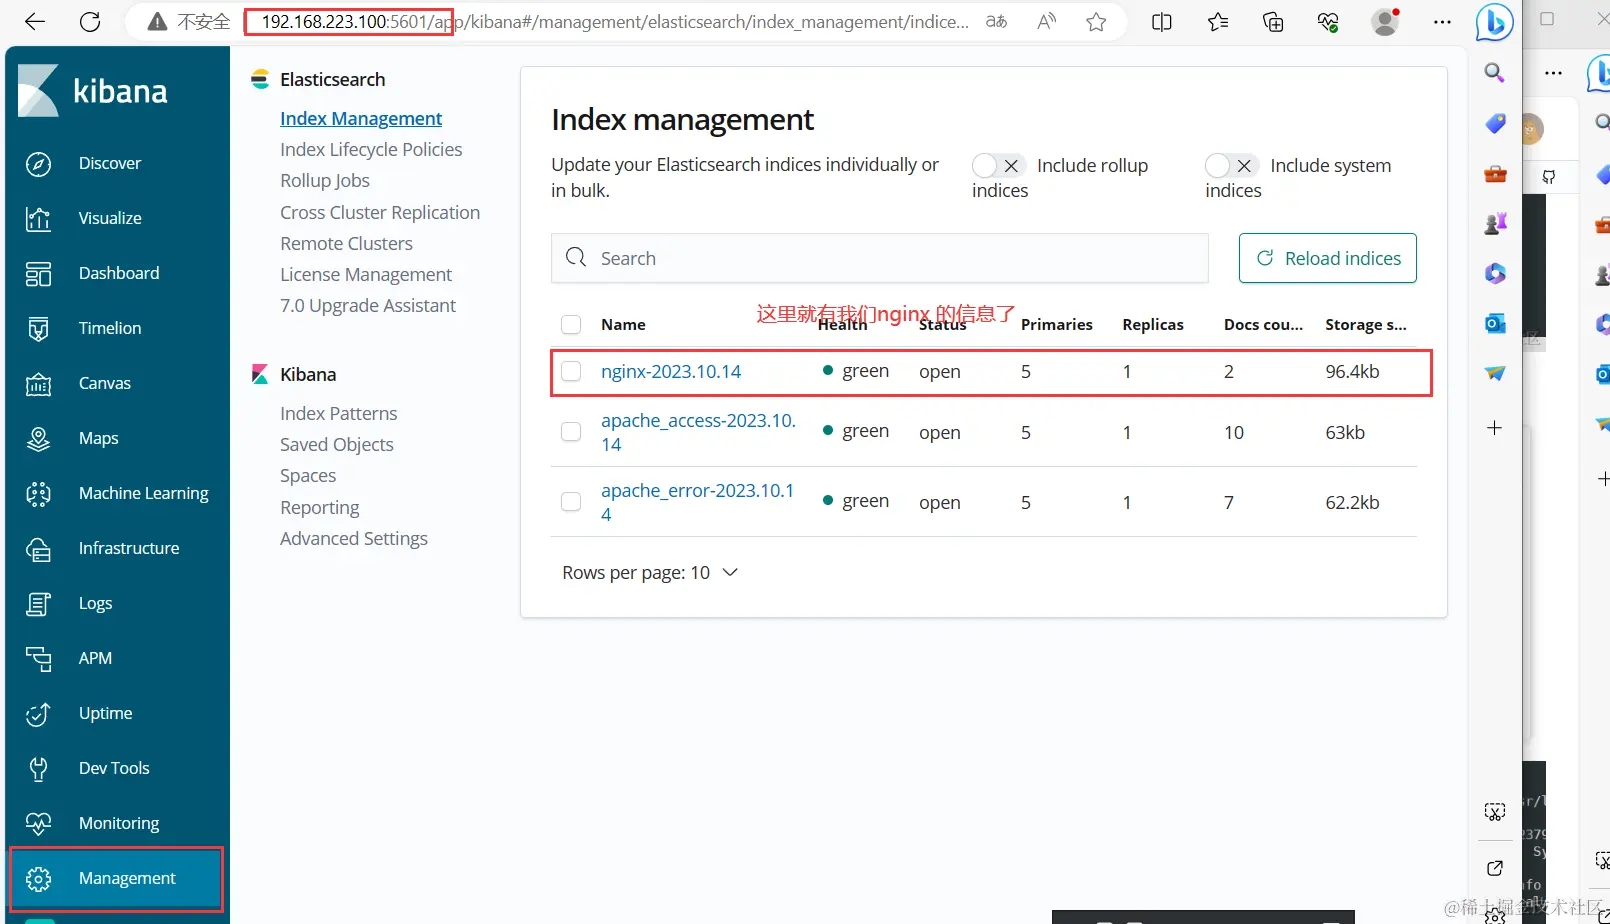Go back with the browser back arrow
Screen dimensions: 1610x924
pyautogui.click(x=35, y=21)
